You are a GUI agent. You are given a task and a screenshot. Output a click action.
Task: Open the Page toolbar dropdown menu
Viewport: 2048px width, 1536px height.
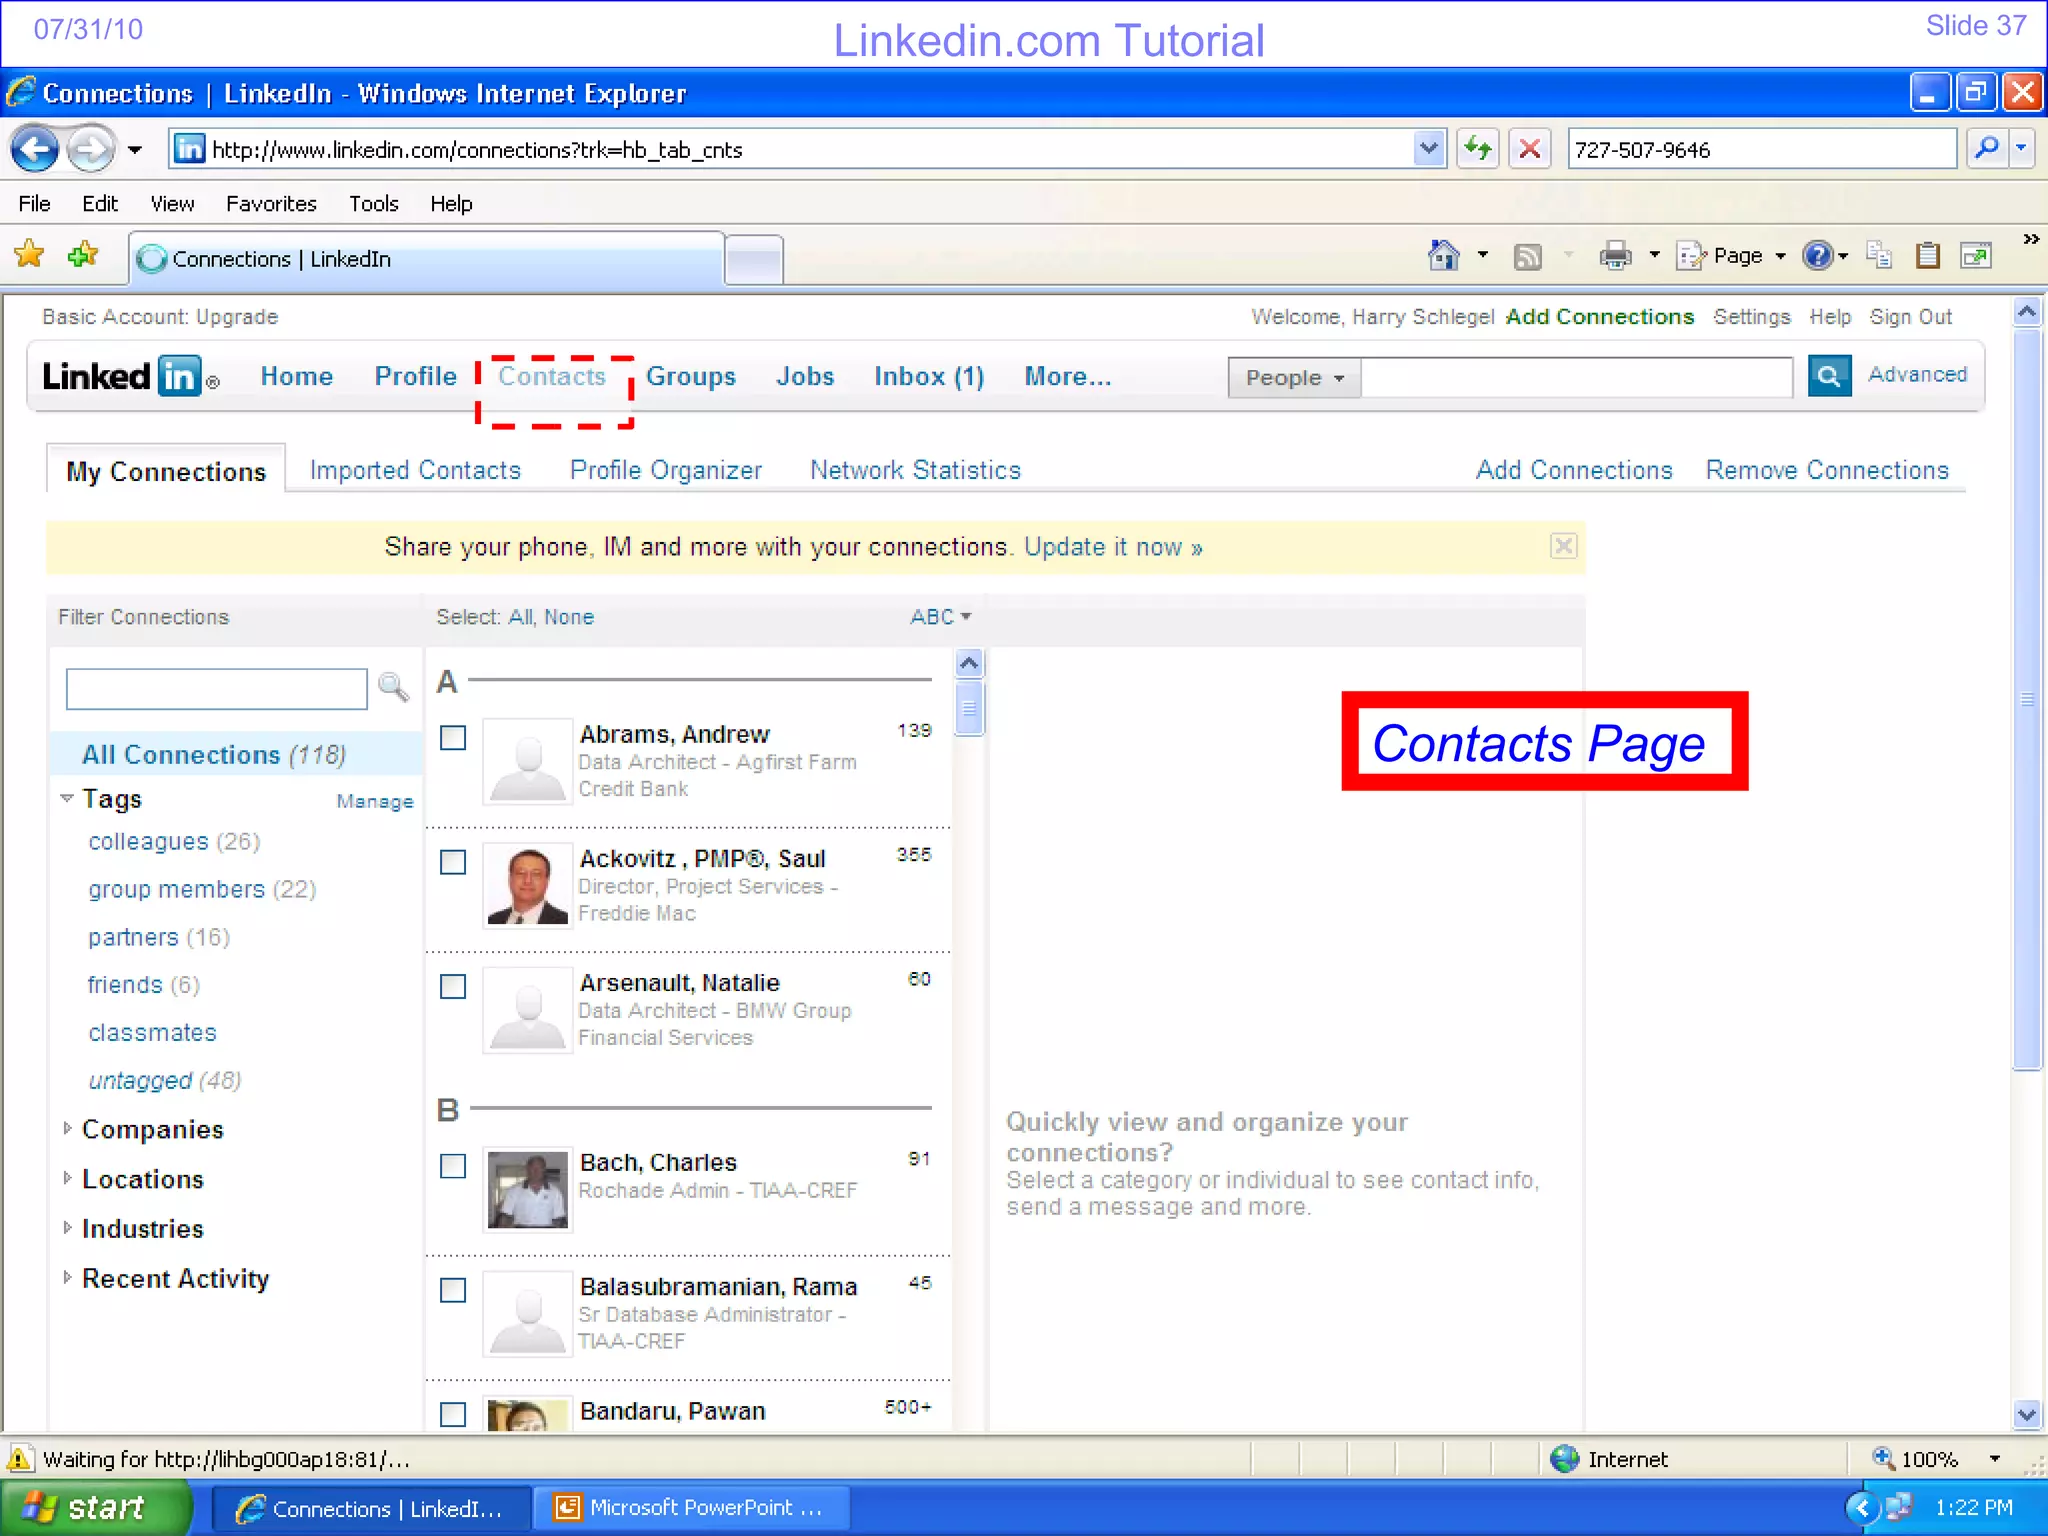pyautogui.click(x=1733, y=256)
